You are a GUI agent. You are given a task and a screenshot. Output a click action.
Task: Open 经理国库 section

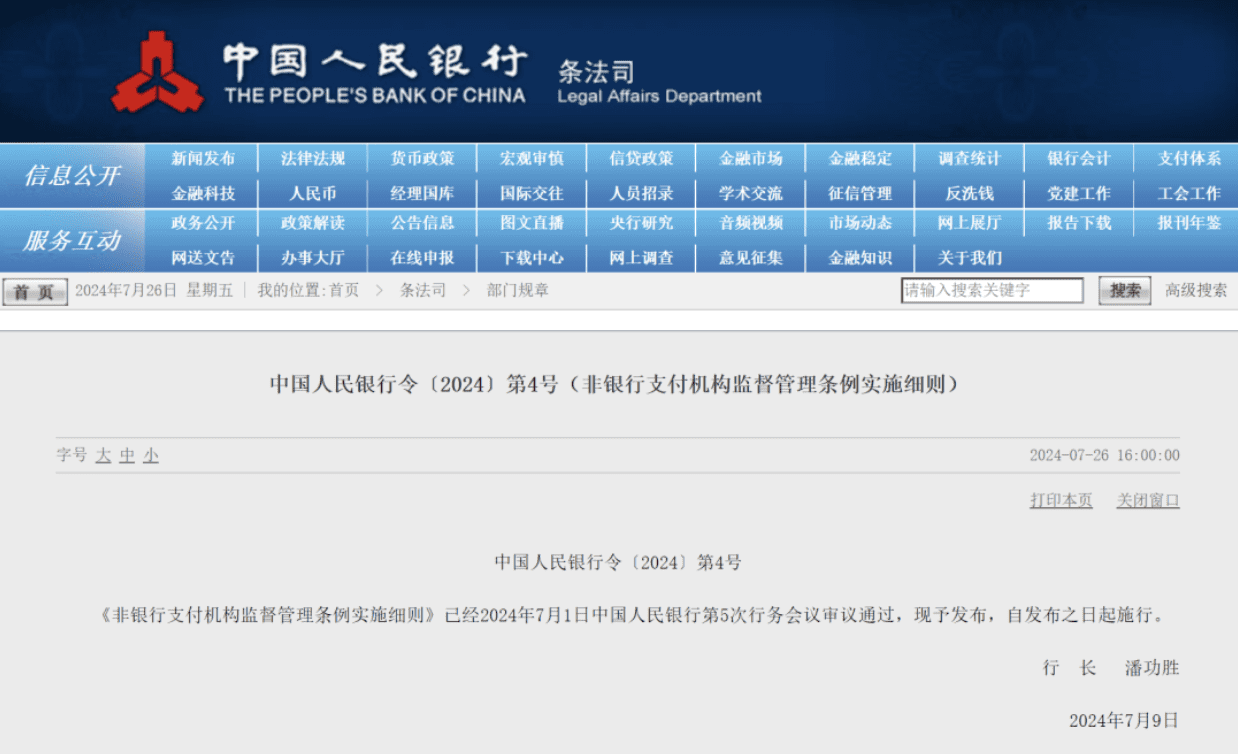click(x=422, y=194)
